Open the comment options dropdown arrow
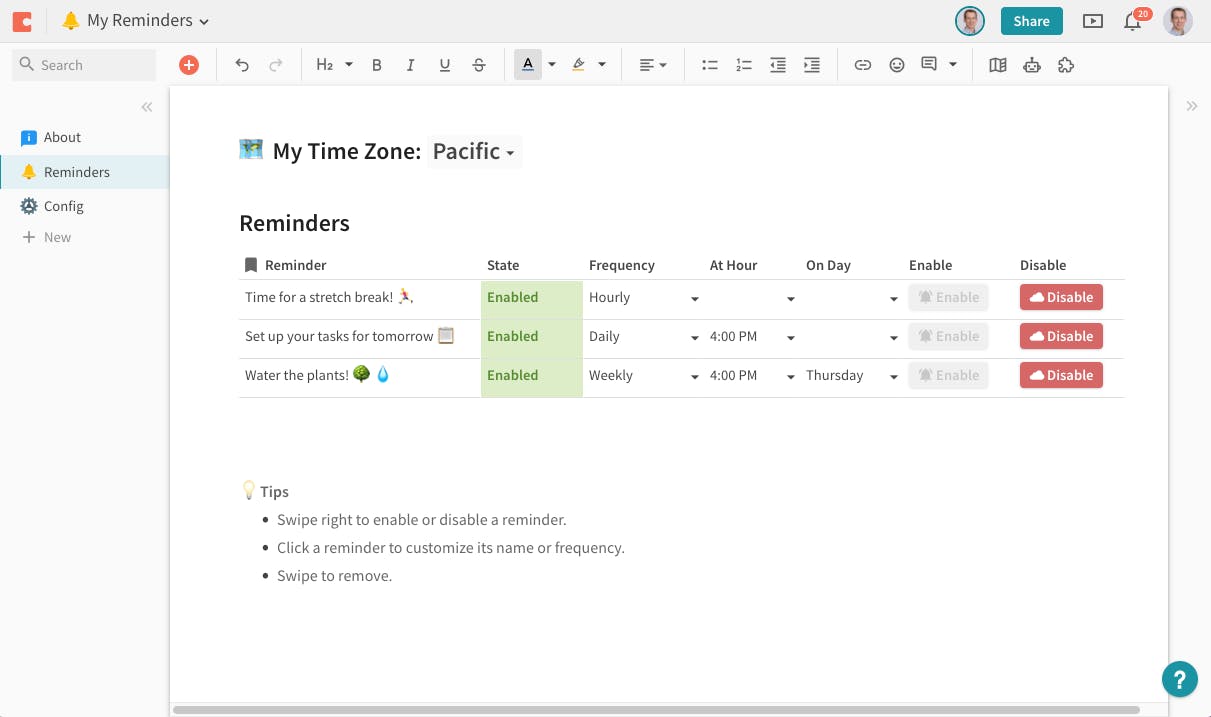Screen dimensions: 1211x717 coord(953,65)
